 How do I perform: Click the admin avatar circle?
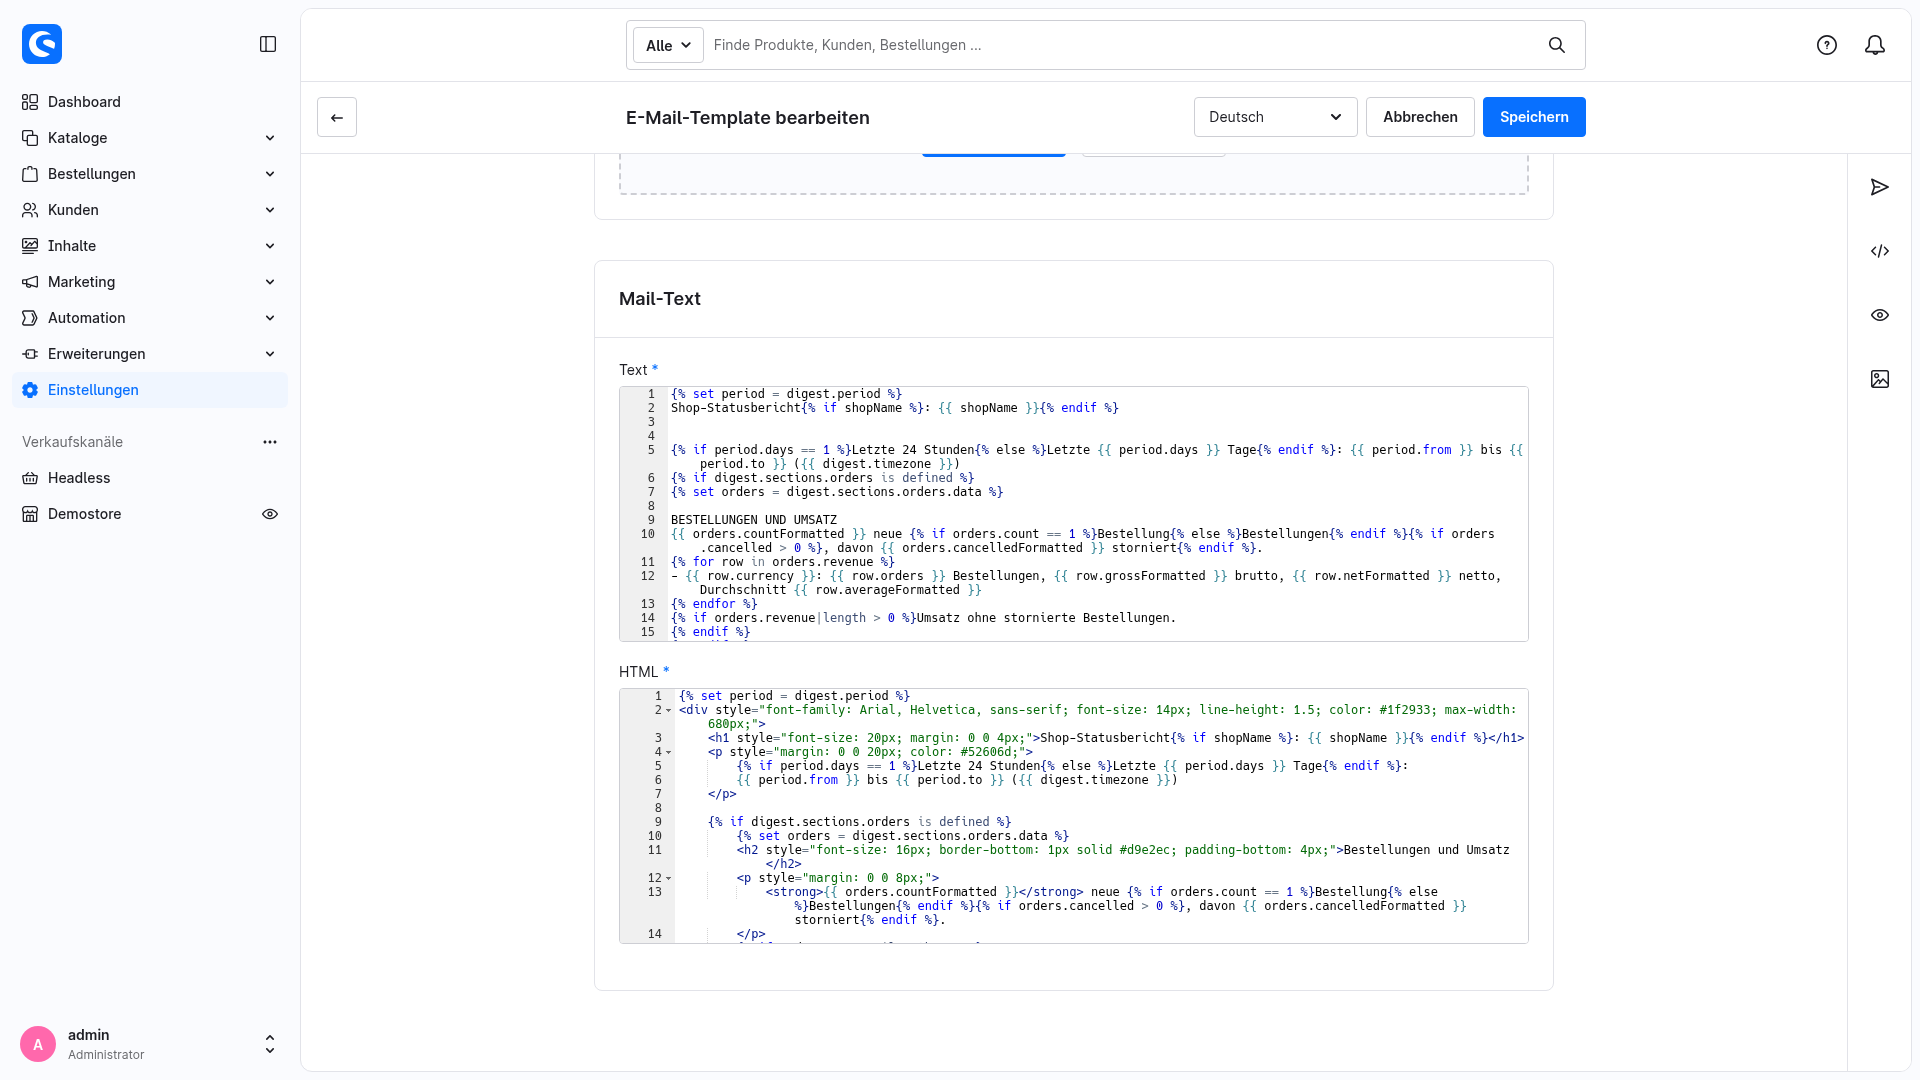tap(38, 1044)
